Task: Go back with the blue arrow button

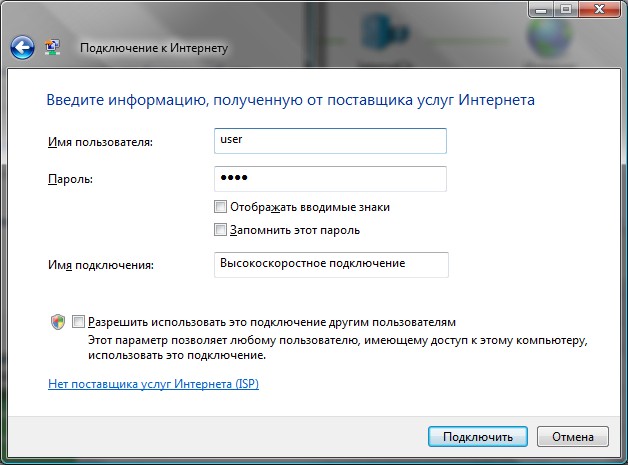Action: (x=22, y=48)
